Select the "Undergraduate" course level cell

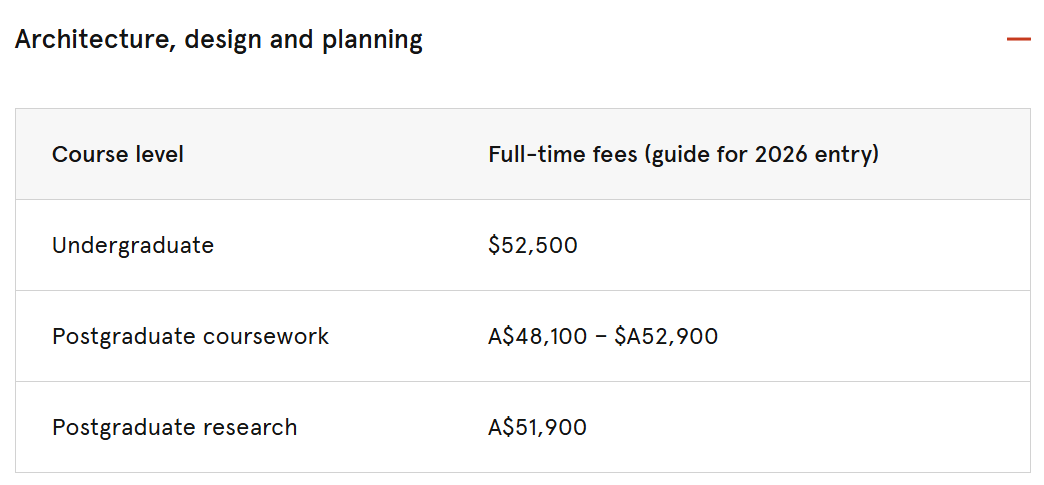133,245
